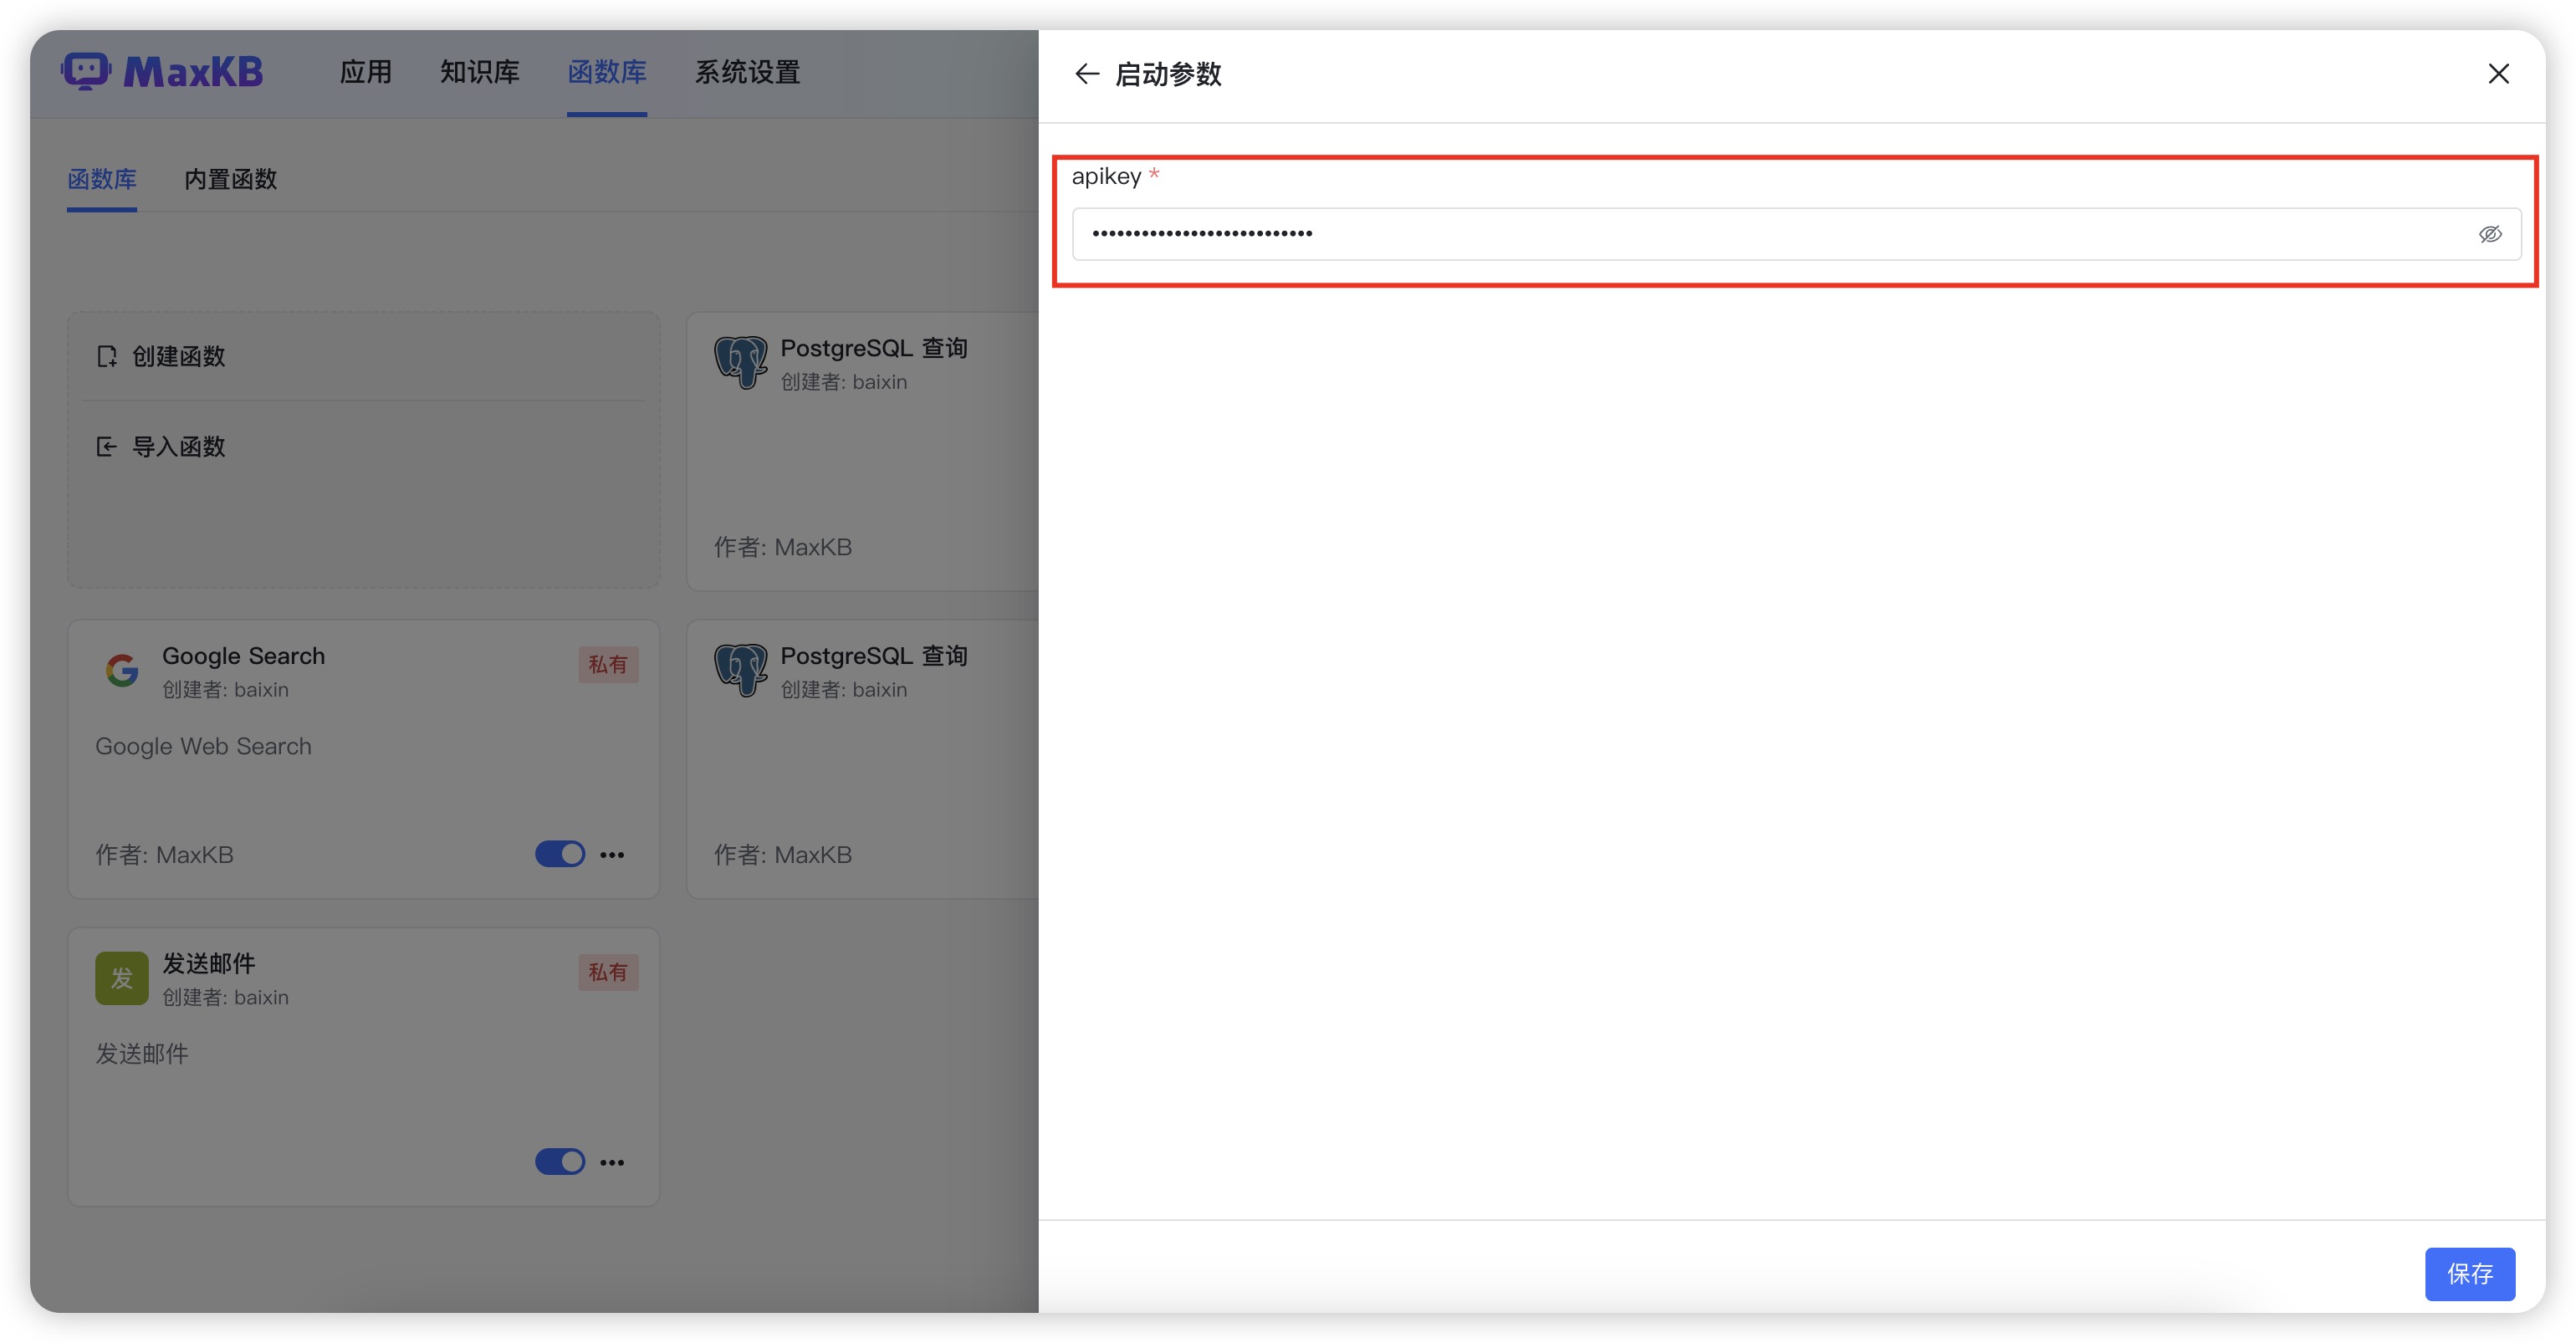Click the back arrow beside 启动参数

point(1086,74)
